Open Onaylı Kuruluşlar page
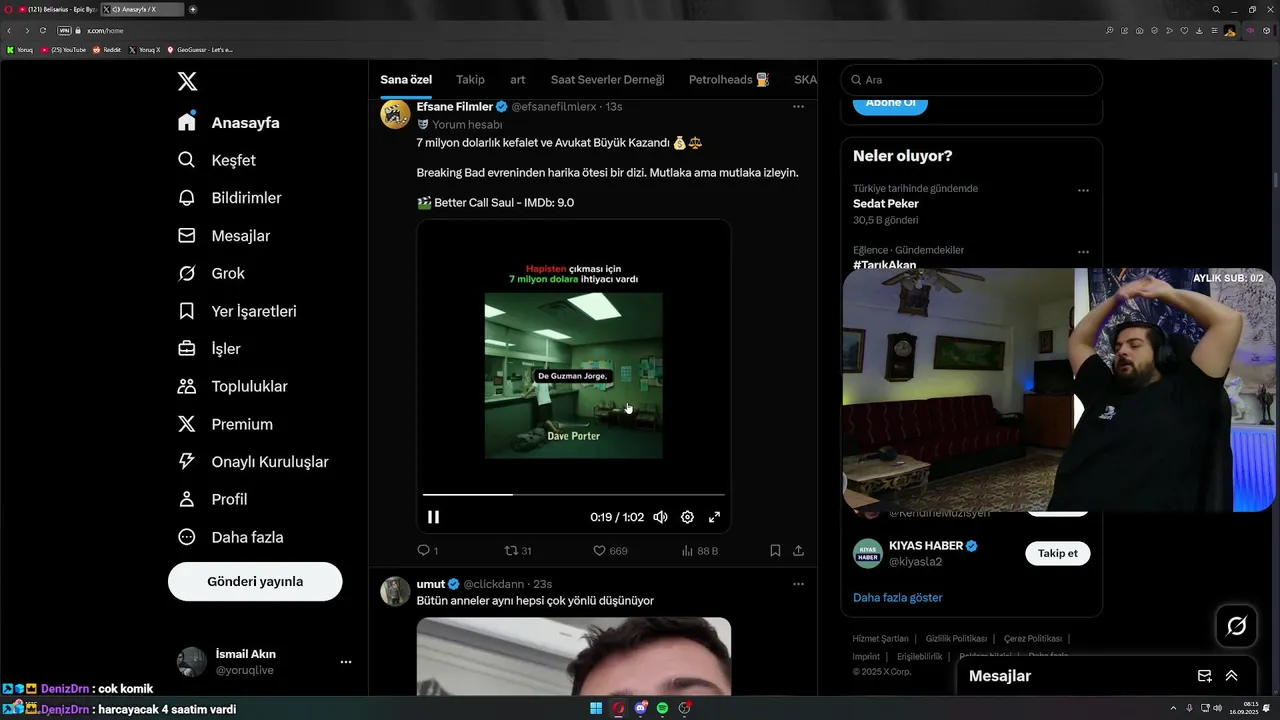Screen dimensions: 1280x720 [253, 462]
